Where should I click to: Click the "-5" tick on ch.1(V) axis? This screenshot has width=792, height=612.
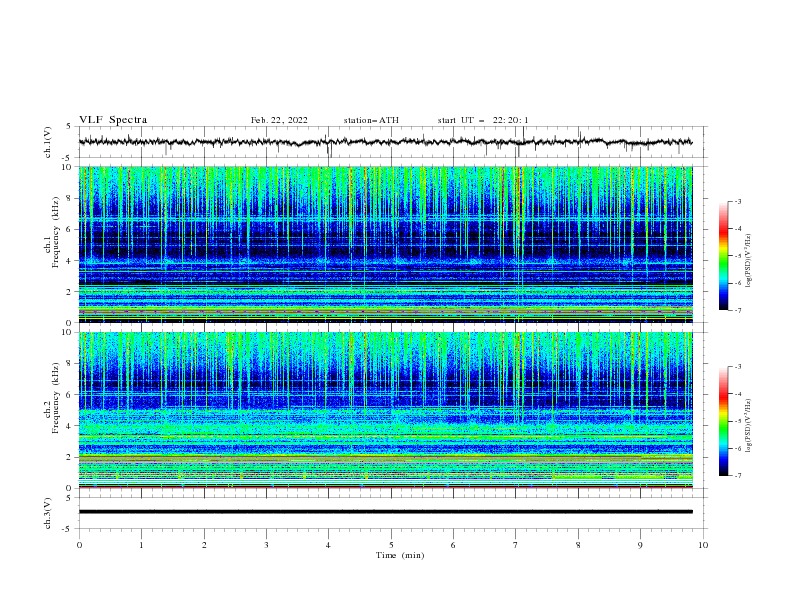(x=68, y=158)
